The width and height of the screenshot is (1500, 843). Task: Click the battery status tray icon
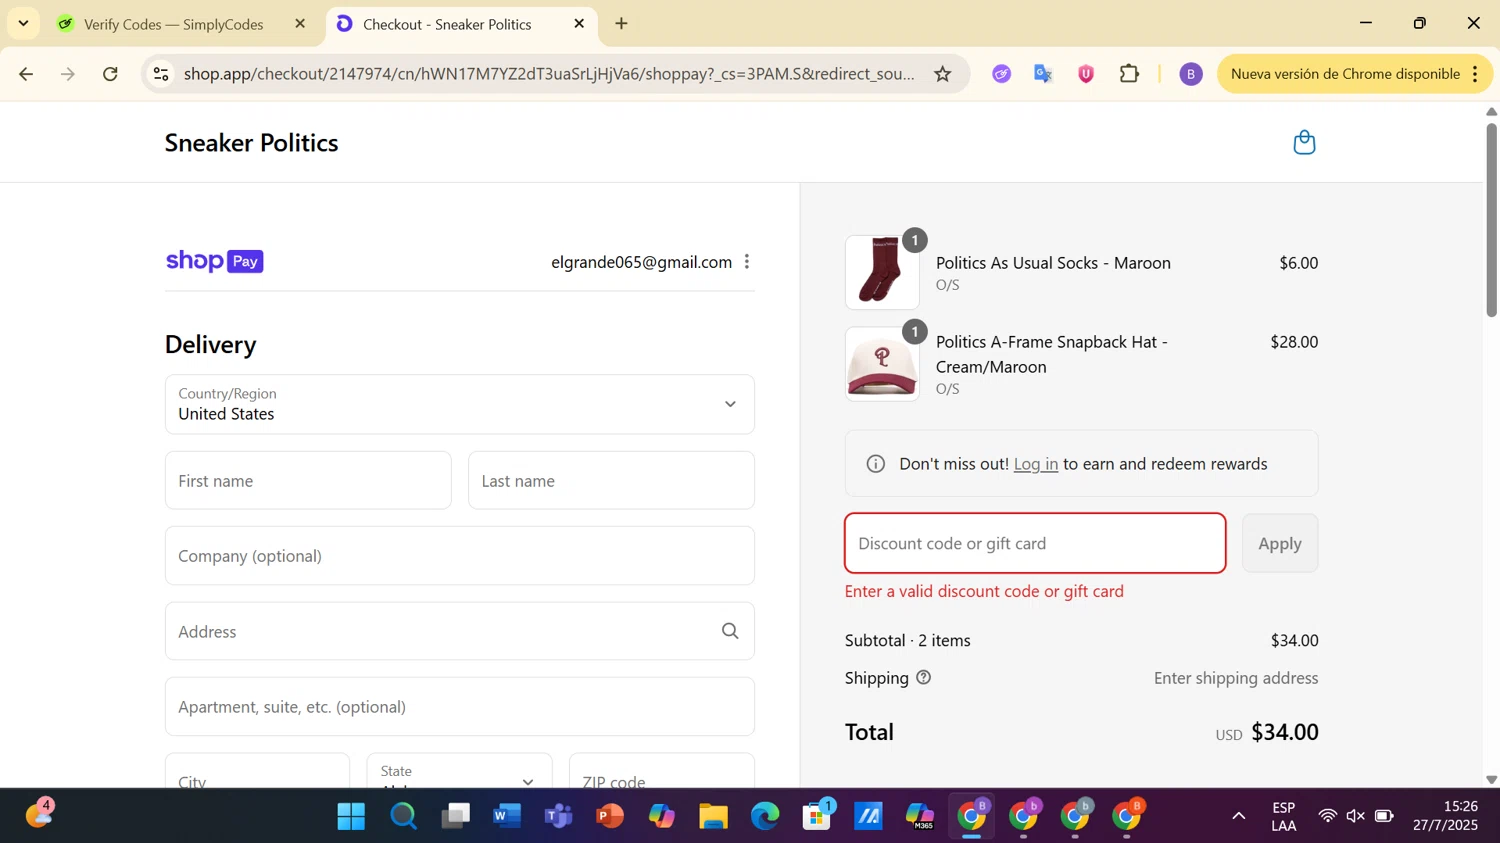[x=1384, y=817]
